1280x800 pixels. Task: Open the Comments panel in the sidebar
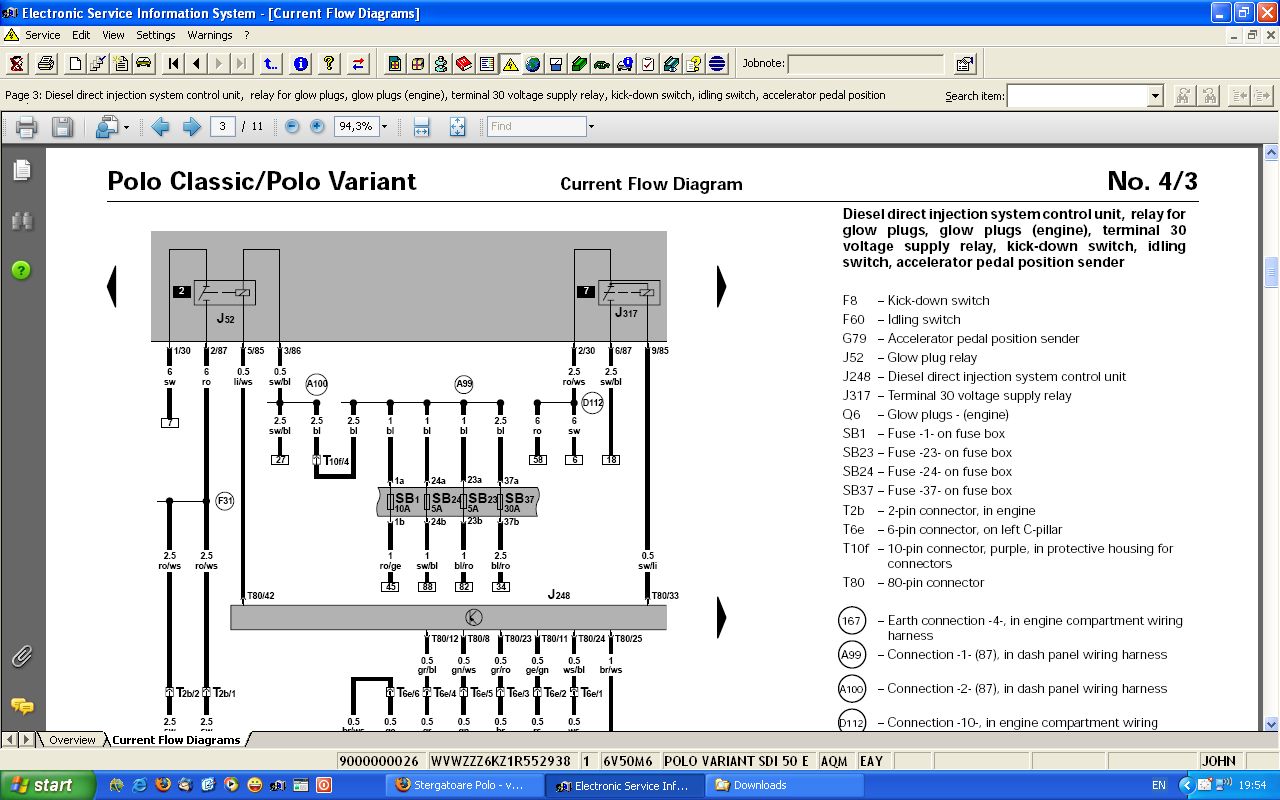[21, 707]
